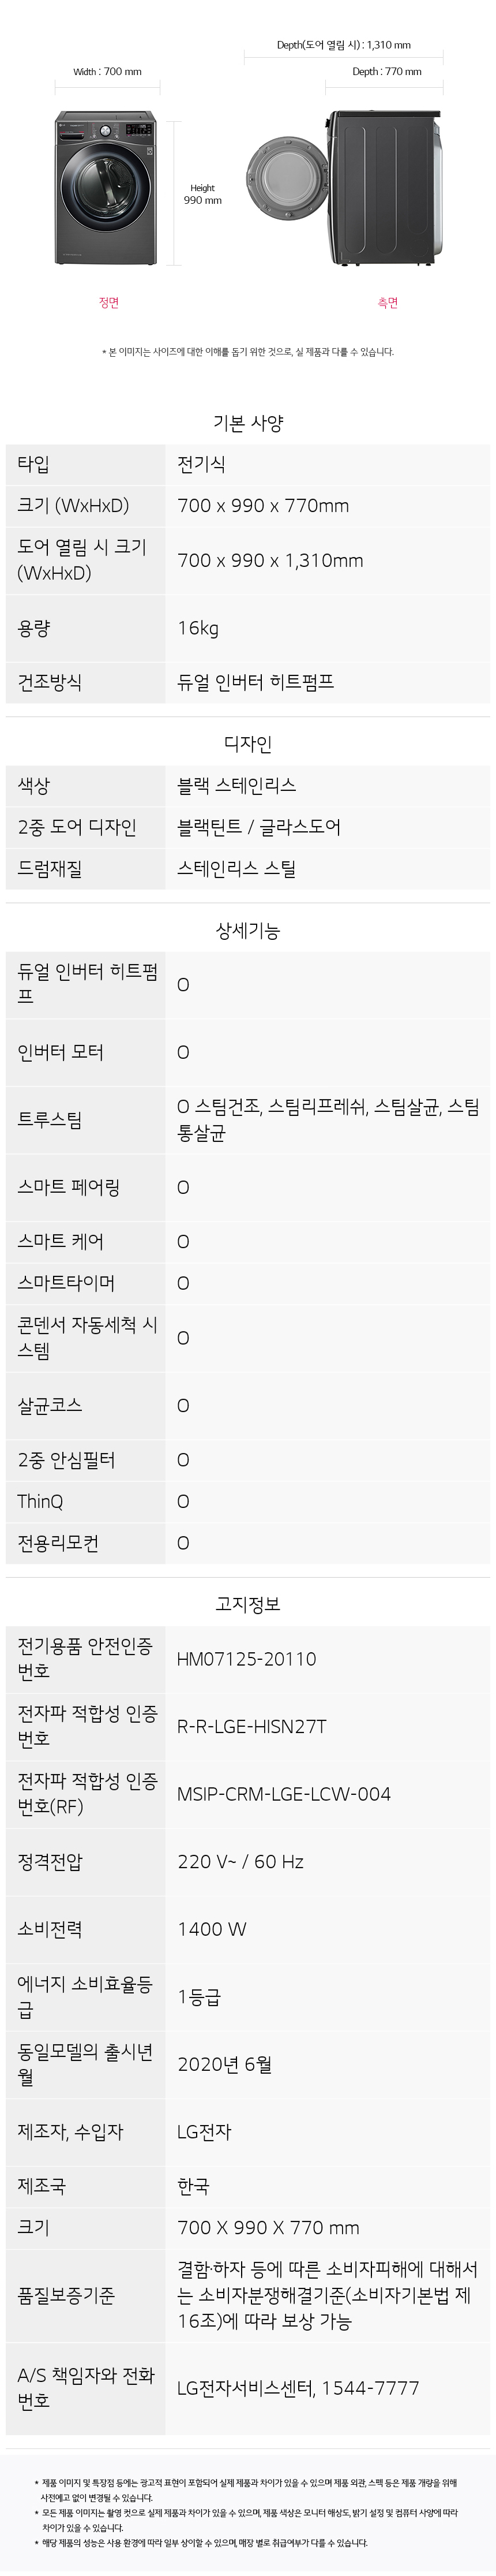Click the side view dryer image with open door

point(346,187)
